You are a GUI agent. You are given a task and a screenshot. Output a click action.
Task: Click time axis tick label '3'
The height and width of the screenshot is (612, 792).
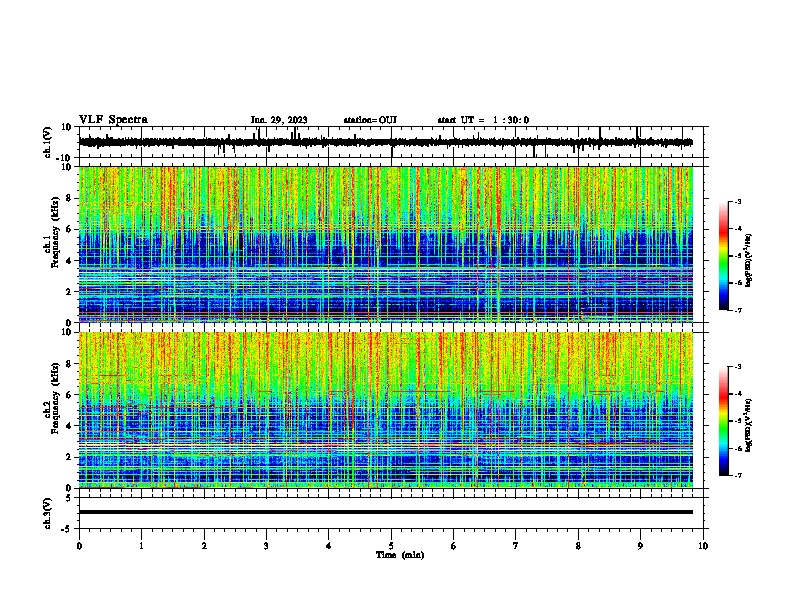[x=266, y=546]
